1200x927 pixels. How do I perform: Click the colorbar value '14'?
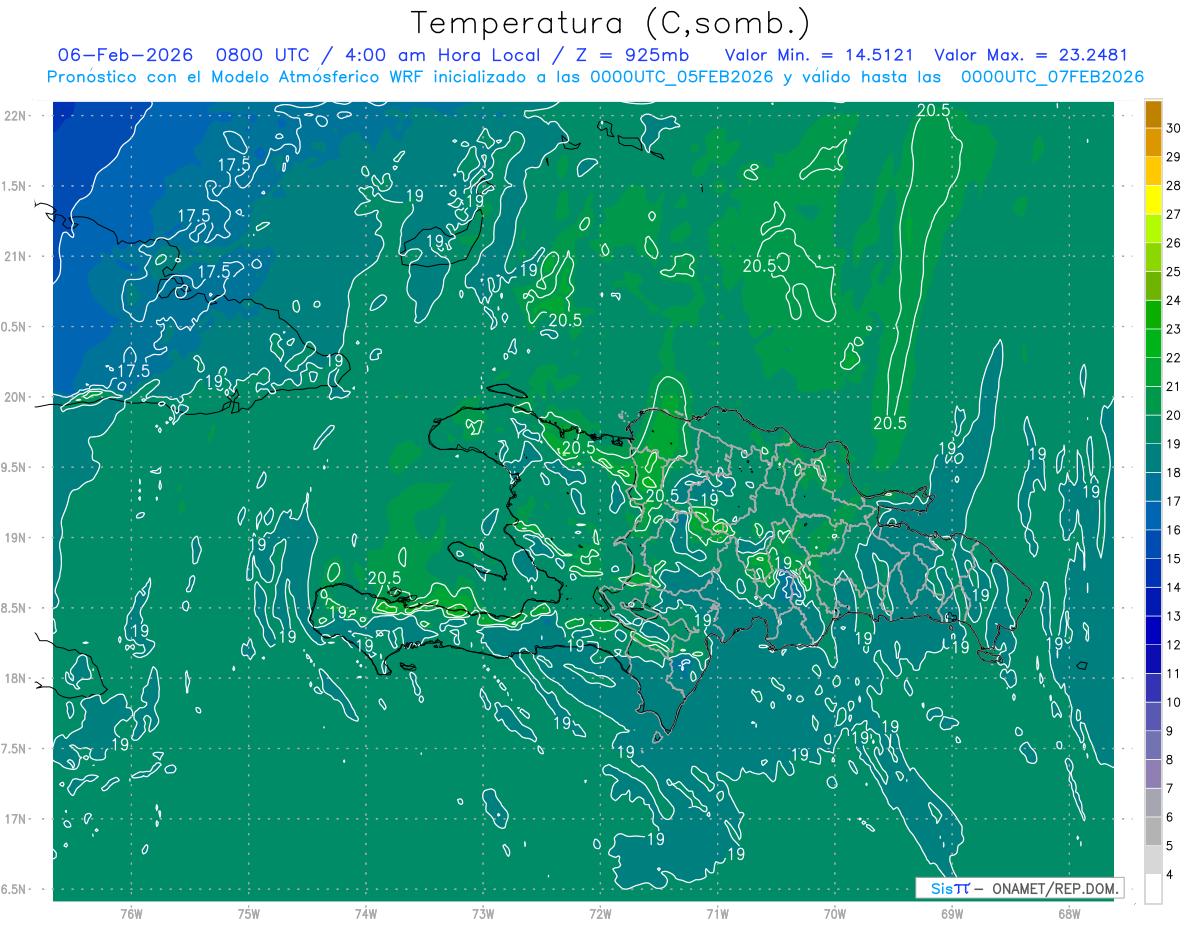pos(1174,587)
